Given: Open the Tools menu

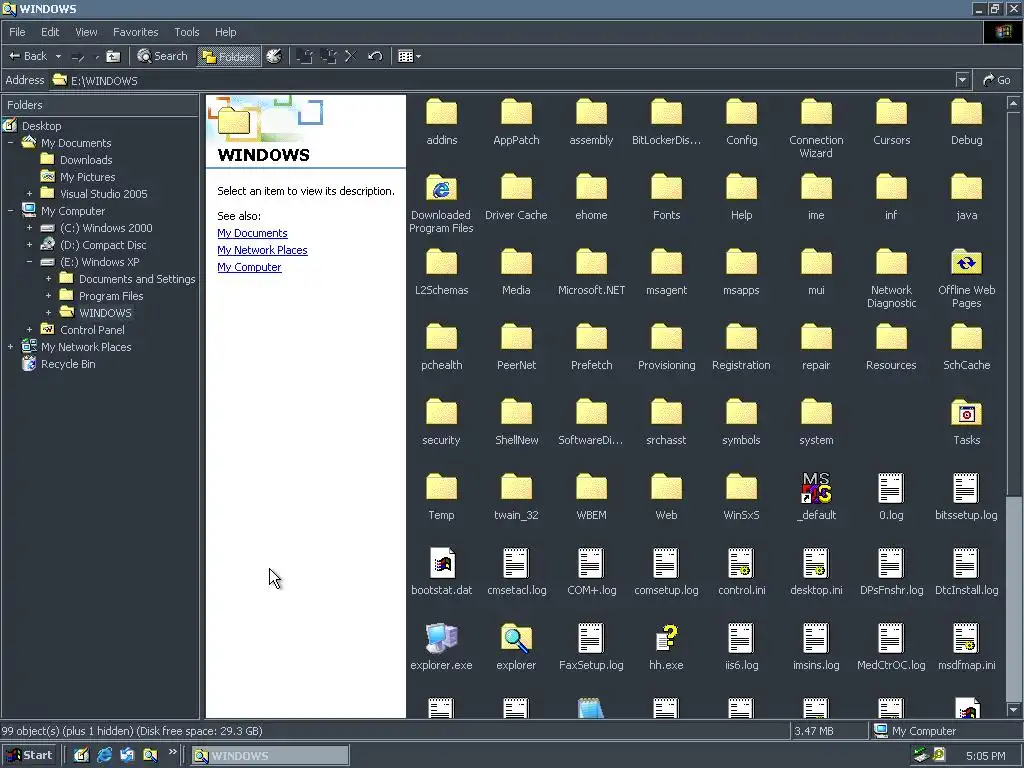Looking at the screenshot, I should tap(187, 32).
